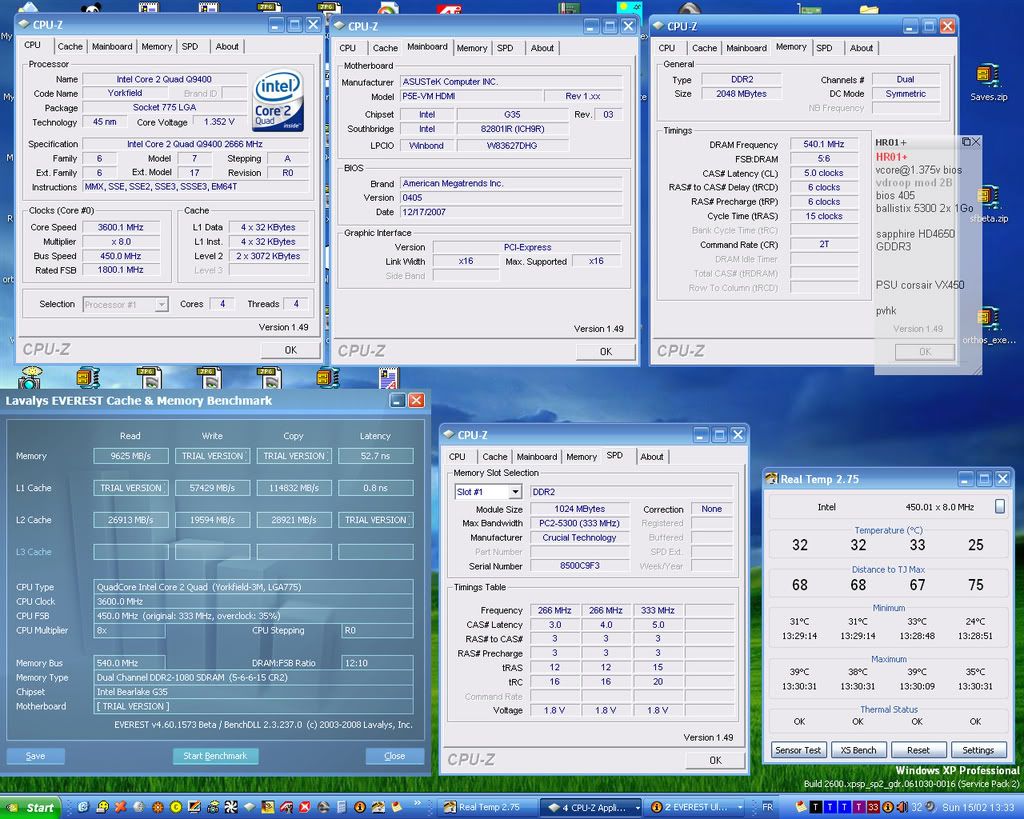Click the Save button in EVEREST benchmark

[36, 756]
